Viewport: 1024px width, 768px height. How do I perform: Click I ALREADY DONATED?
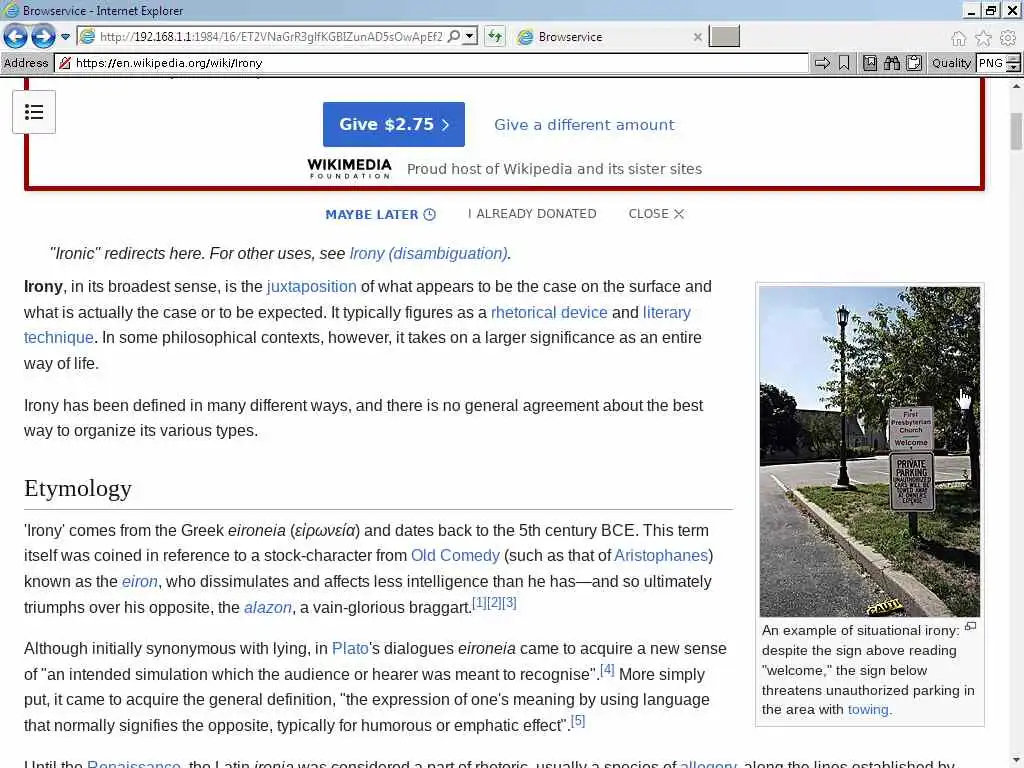click(532, 214)
